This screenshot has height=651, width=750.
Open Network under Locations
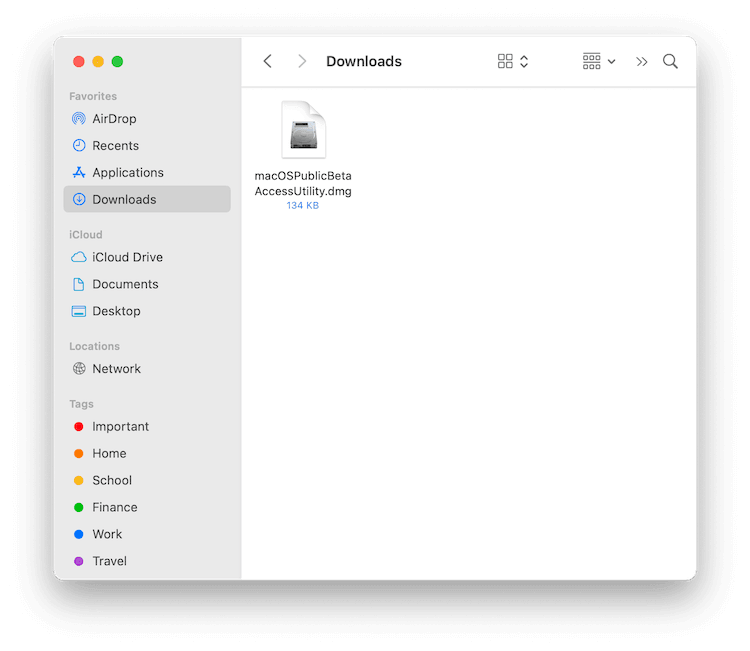116,369
